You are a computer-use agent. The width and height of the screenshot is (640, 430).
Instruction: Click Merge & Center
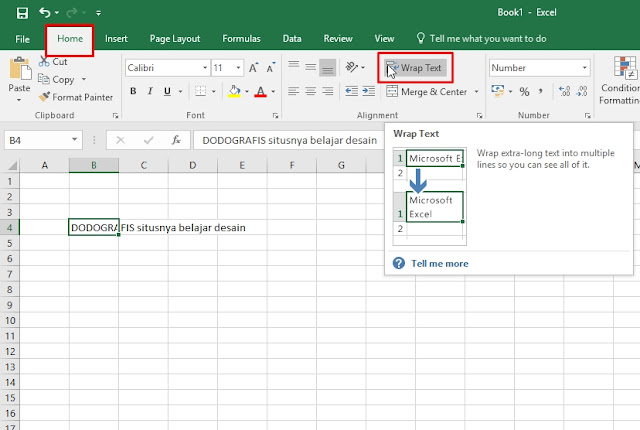pos(427,91)
